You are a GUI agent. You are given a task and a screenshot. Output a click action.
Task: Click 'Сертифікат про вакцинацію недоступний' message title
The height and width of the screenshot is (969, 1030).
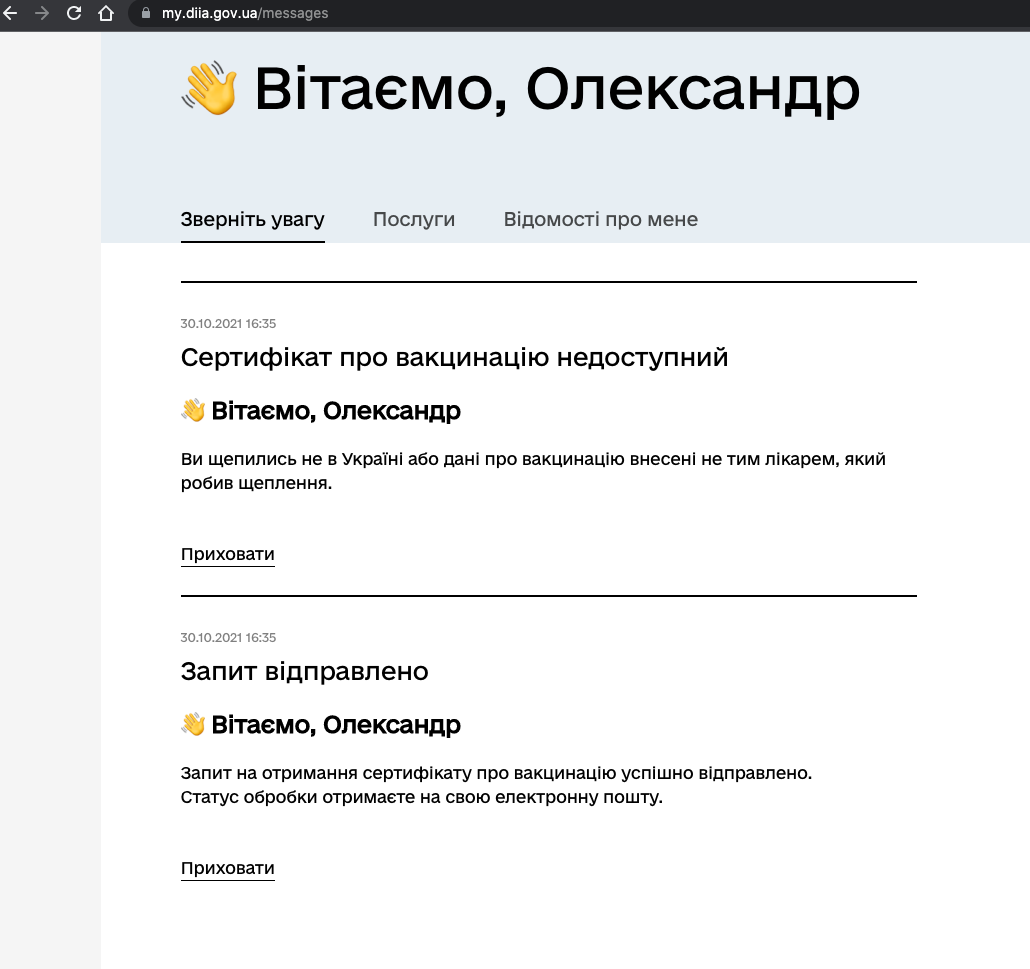(454, 357)
